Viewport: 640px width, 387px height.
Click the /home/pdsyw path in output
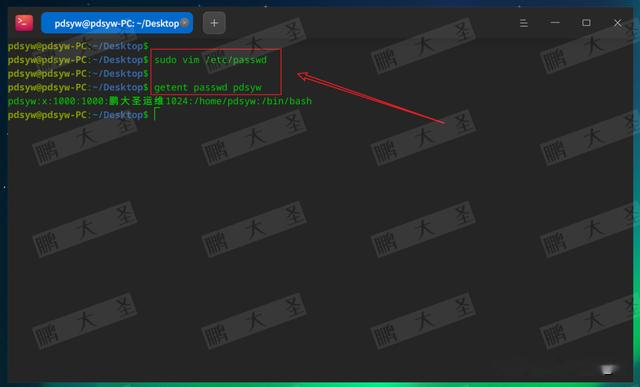click(228, 101)
